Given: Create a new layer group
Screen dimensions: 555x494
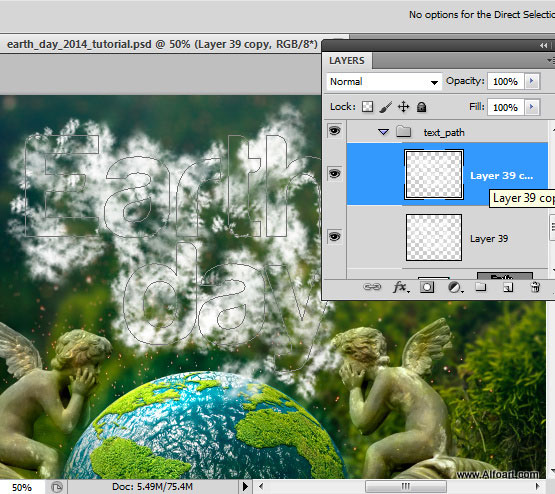Looking at the screenshot, I should click(x=480, y=287).
